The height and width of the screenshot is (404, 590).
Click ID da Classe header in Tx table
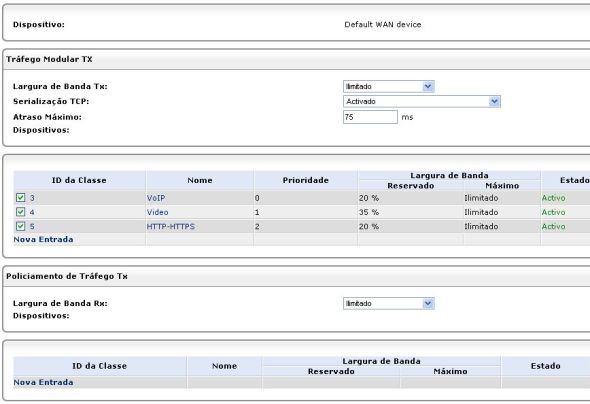coord(79,181)
